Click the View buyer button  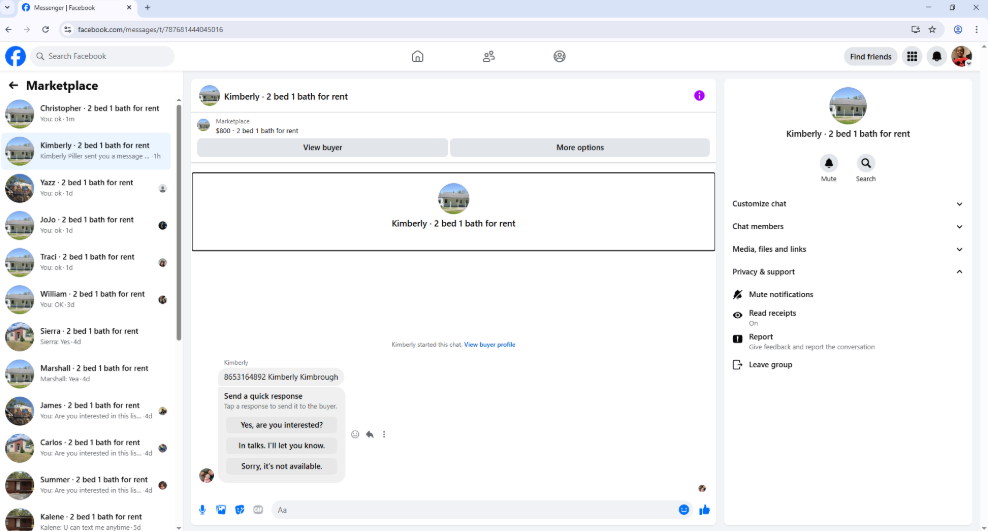tap(323, 147)
